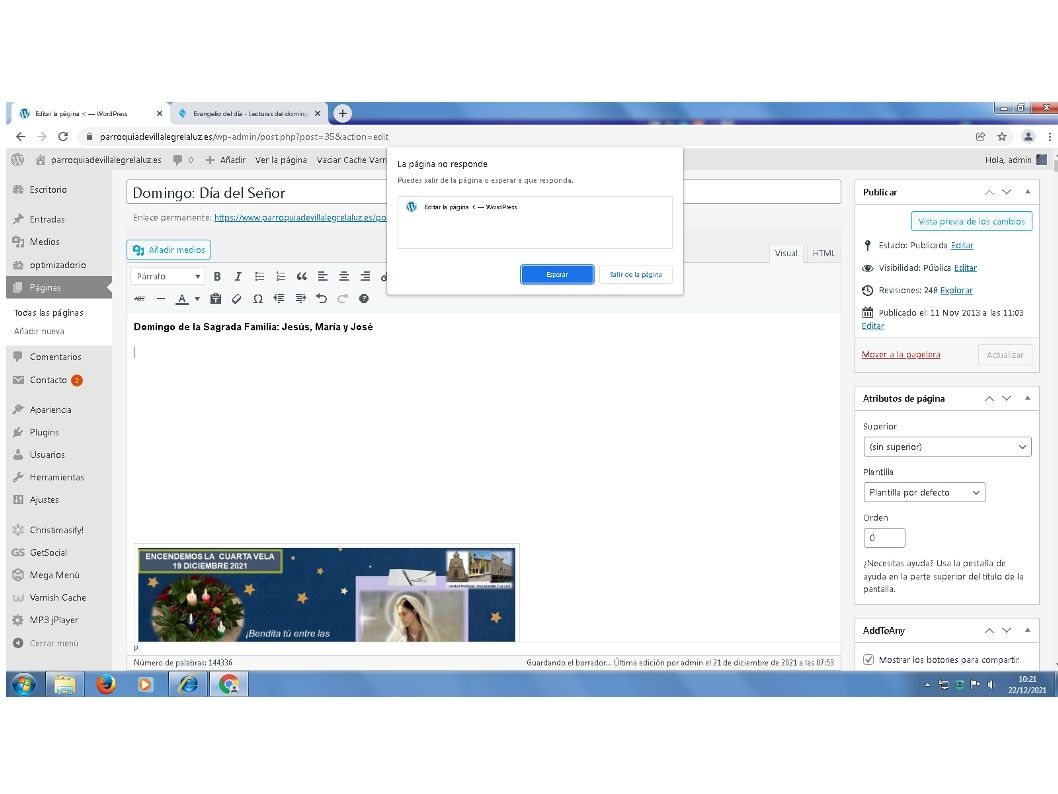Click the Orden input field
Image resolution: width=1058 pixels, height=794 pixels.
coord(884,538)
